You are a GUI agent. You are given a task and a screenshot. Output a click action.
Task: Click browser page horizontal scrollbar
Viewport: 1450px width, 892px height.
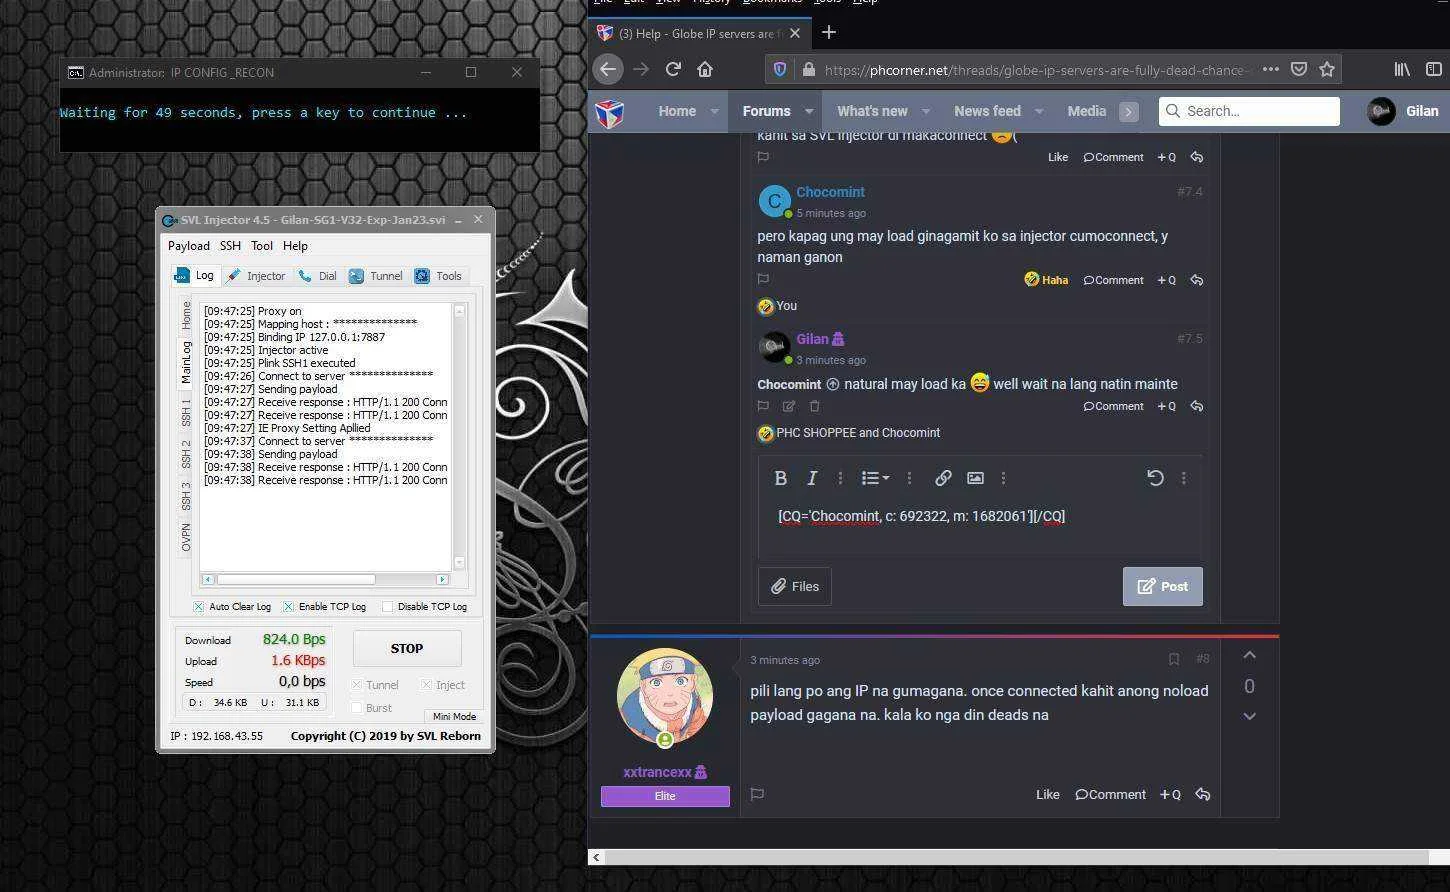[1018, 857]
